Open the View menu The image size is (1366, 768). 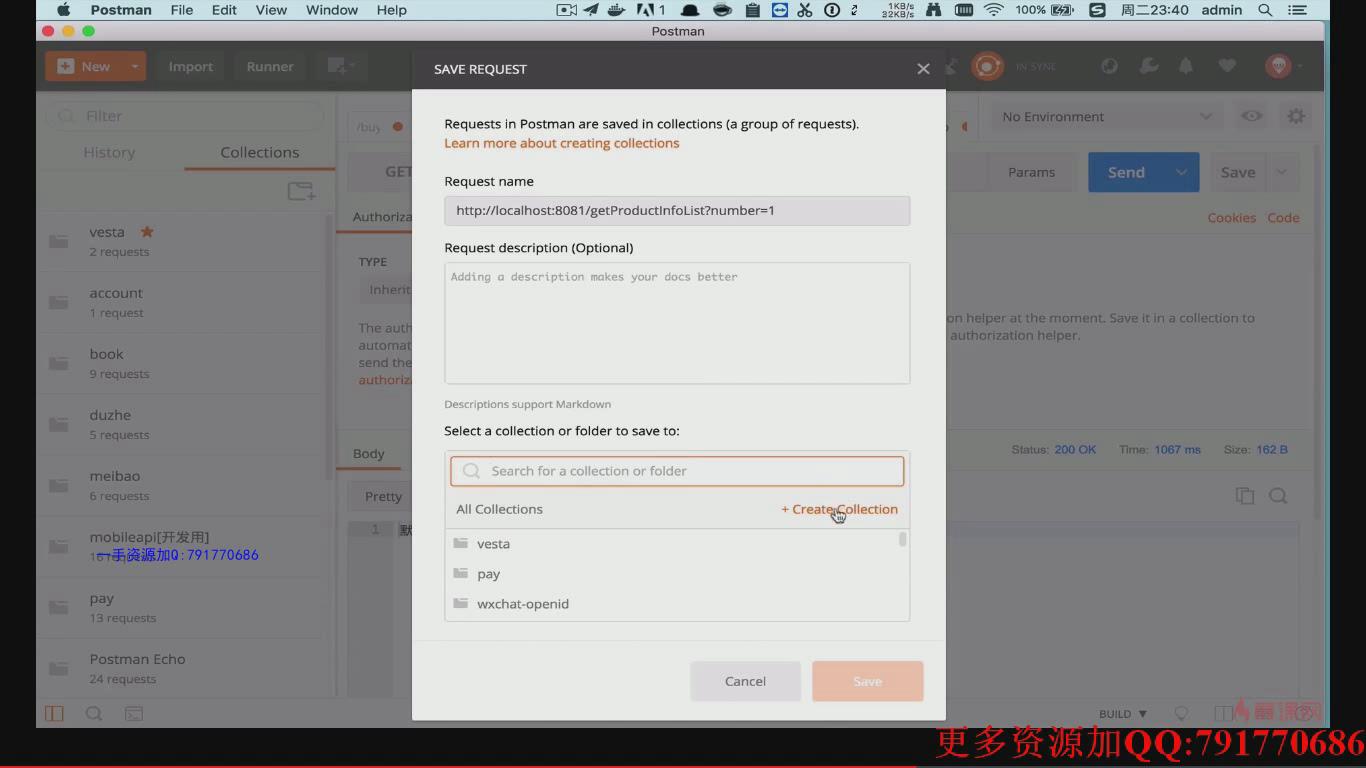pos(271,10)
